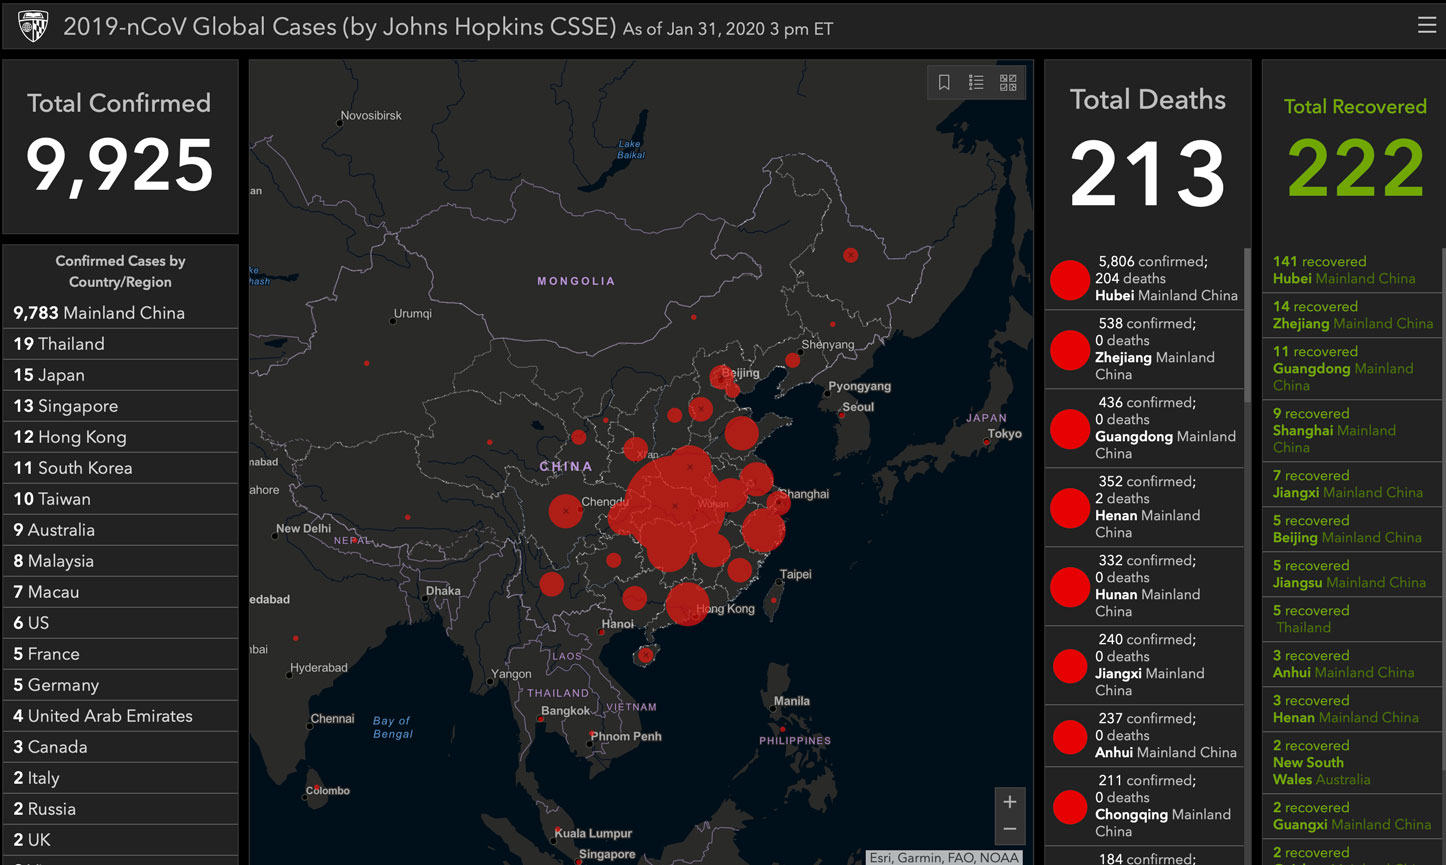Screen dimensions: 1446x865
Task: Select the 10 Taiwan row
Action: 120,499
